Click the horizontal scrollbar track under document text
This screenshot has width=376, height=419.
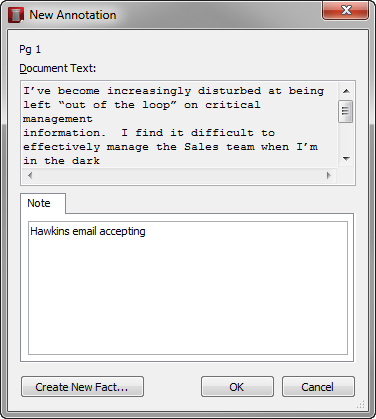pos(179,175)
